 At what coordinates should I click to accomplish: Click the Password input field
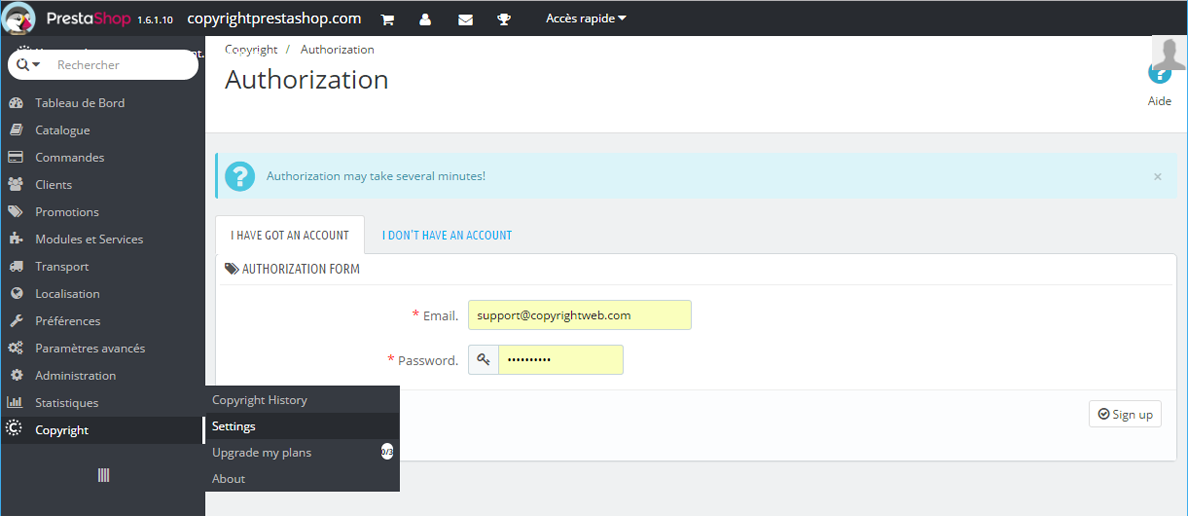pos(561,360)
